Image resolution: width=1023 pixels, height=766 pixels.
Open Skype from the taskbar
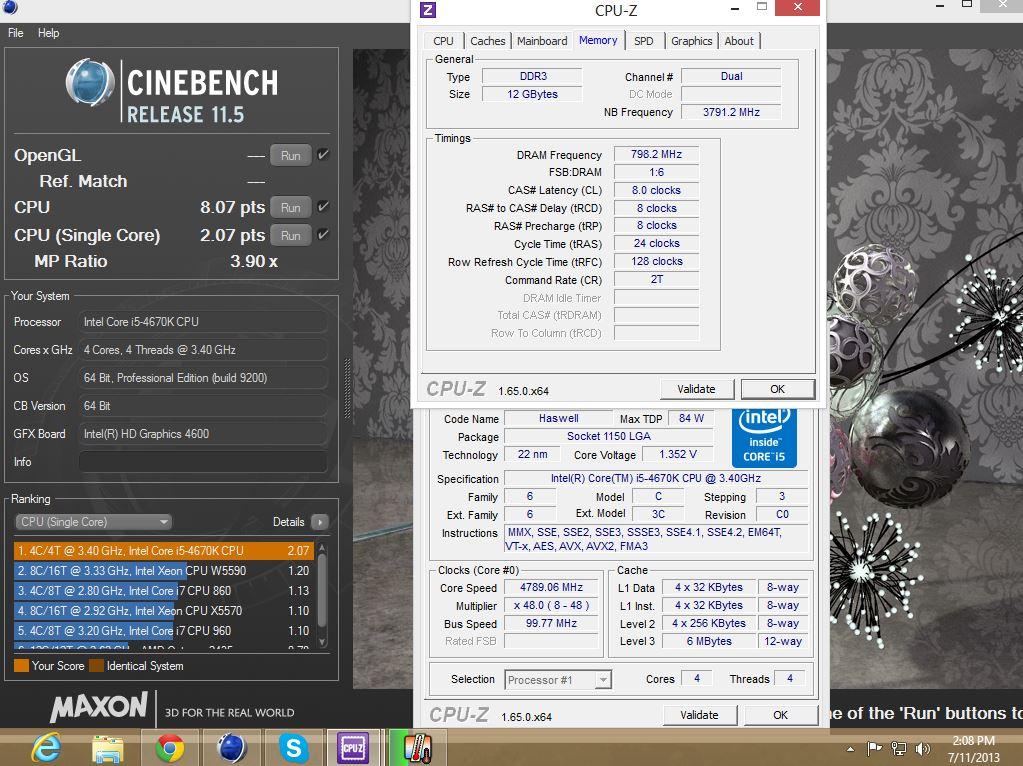coord(293,748)
